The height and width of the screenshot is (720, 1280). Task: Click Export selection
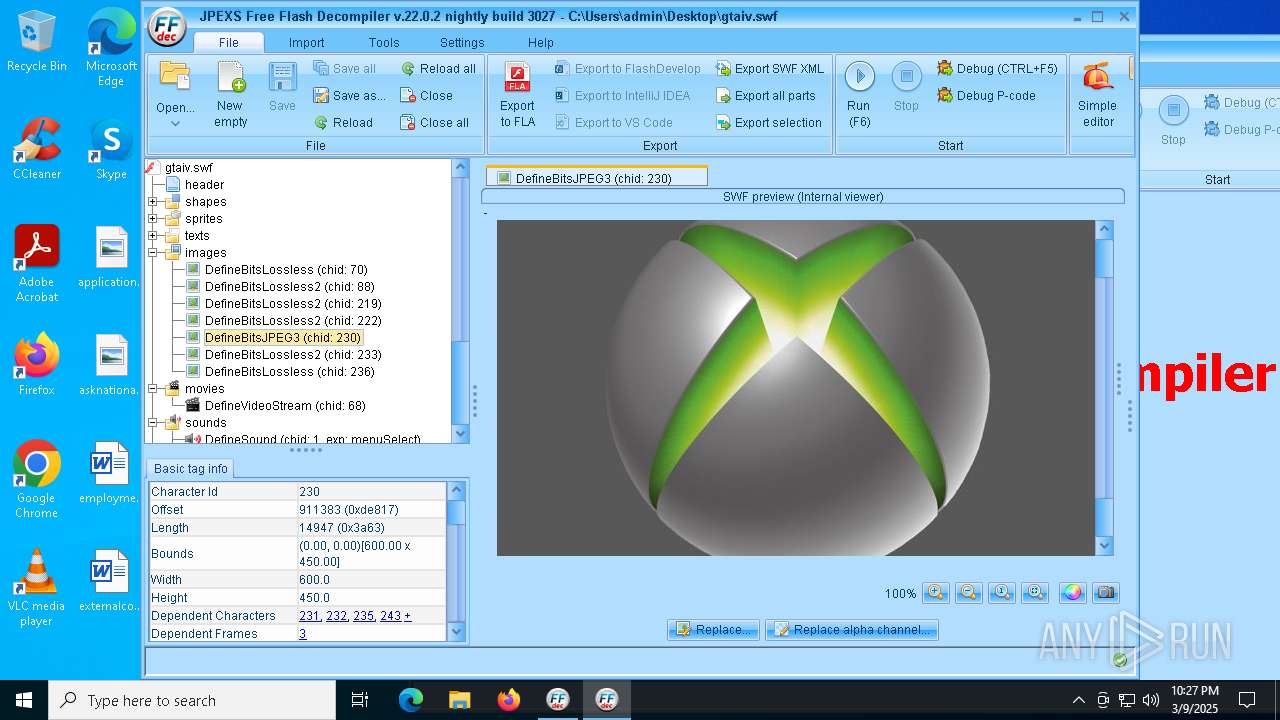point(768,123)
